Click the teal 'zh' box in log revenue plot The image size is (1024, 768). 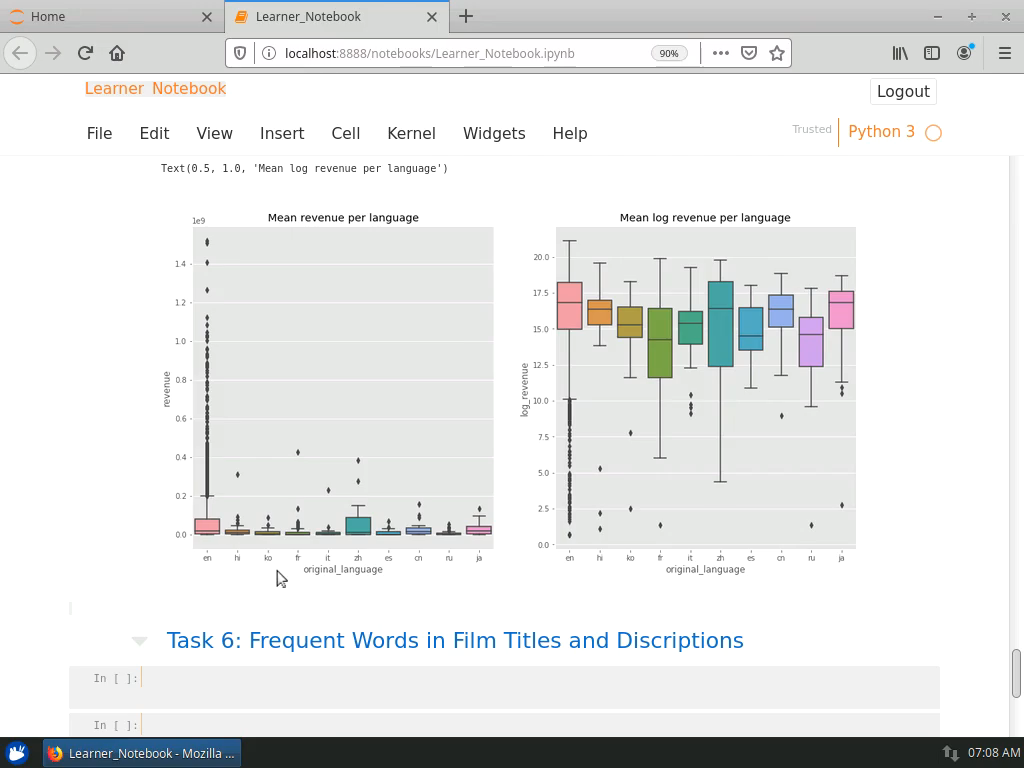tap(720, 324)
